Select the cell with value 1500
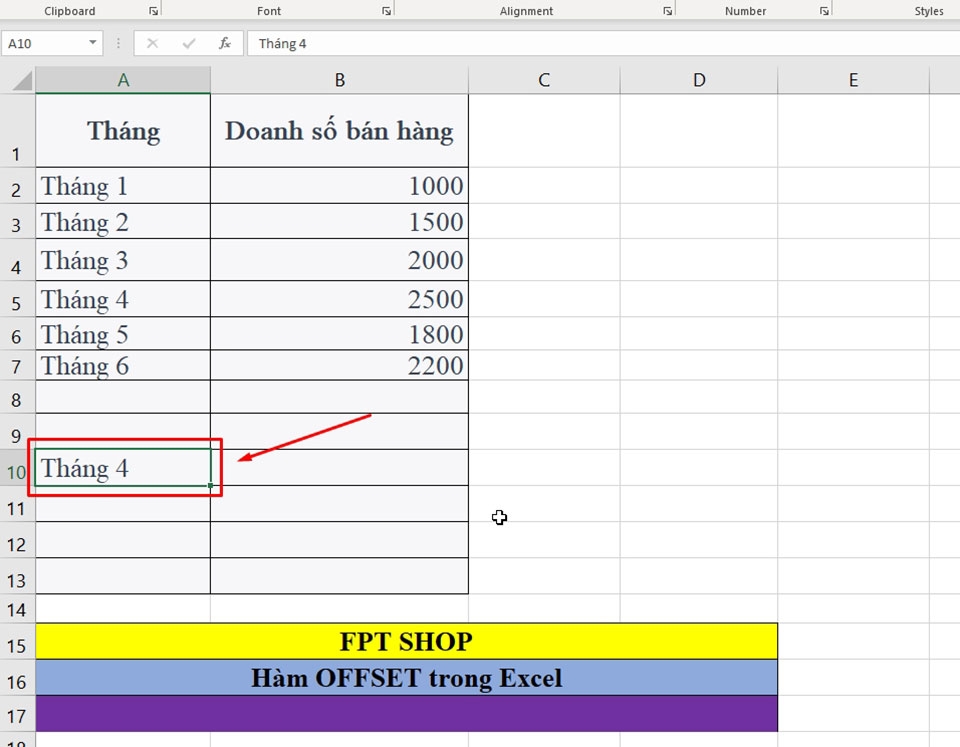The height and width of the screenshot is (747, 960). (x=339, y=221)
